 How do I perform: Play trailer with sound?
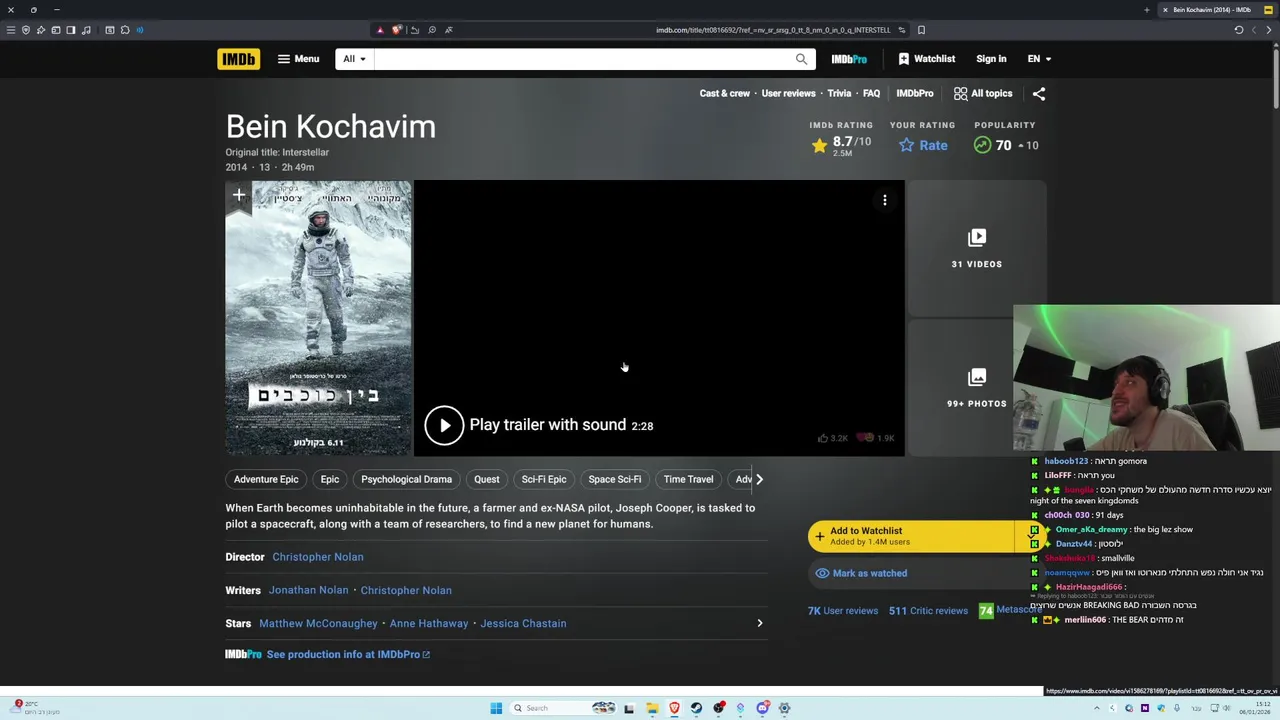[x=539, y=425]
